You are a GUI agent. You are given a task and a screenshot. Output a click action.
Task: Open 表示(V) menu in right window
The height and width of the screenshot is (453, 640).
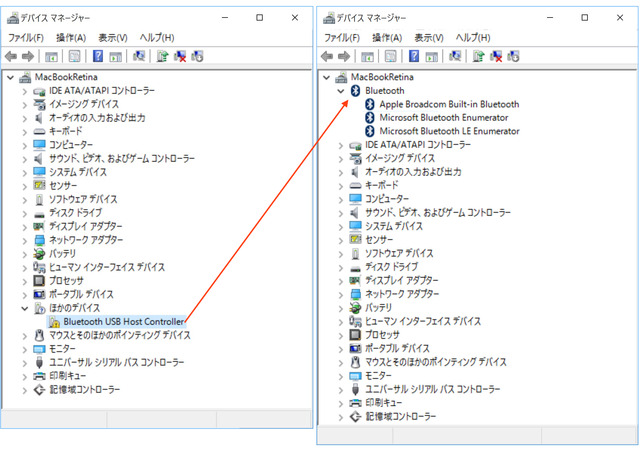click(x=429, y=38)
